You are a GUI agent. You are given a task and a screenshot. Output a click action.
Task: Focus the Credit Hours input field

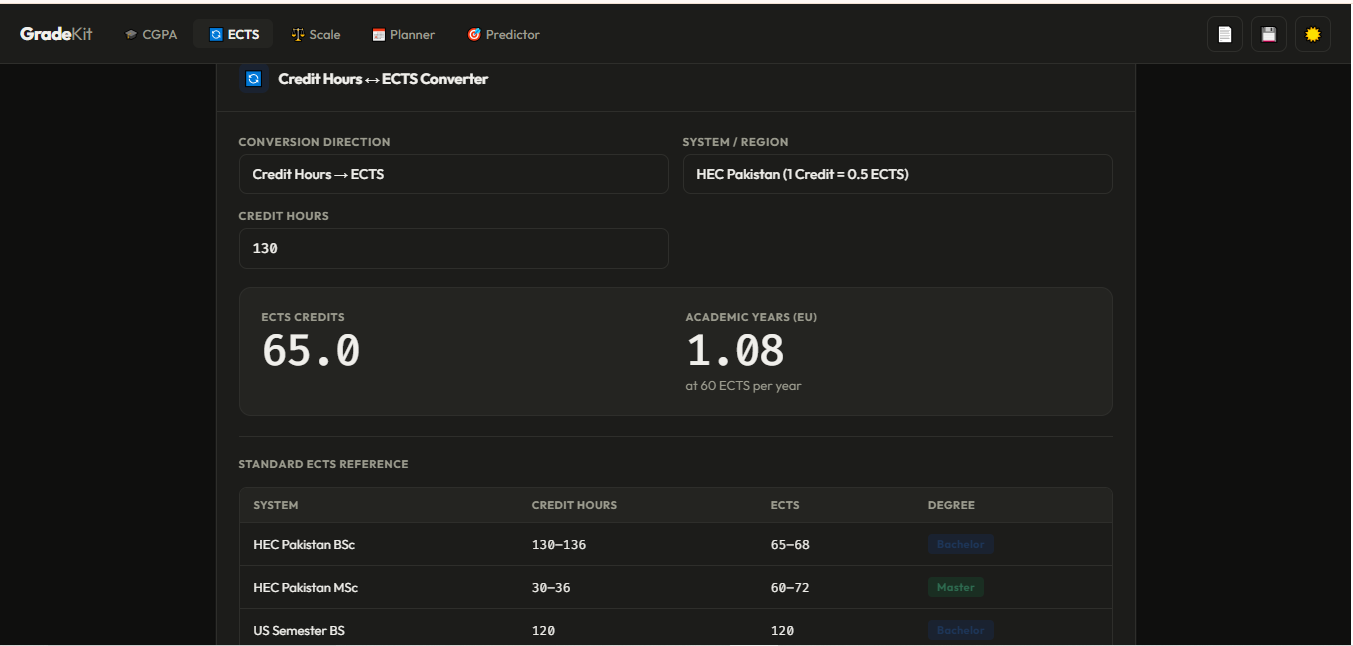453,248
